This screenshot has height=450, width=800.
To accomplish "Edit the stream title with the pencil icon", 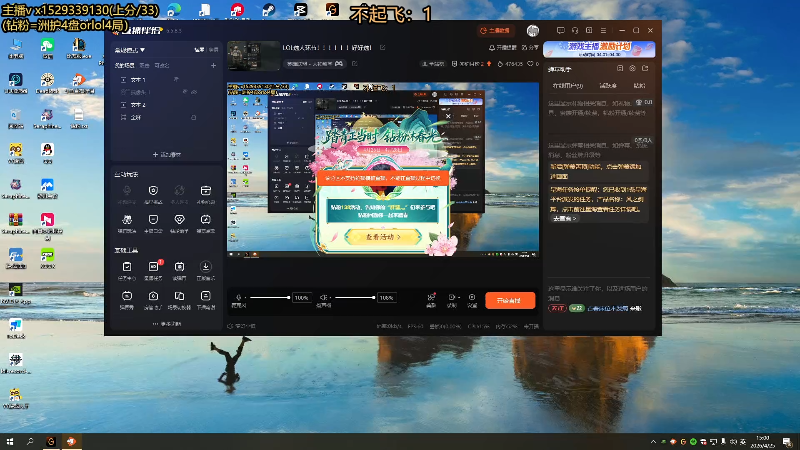I will pos(382,47).
